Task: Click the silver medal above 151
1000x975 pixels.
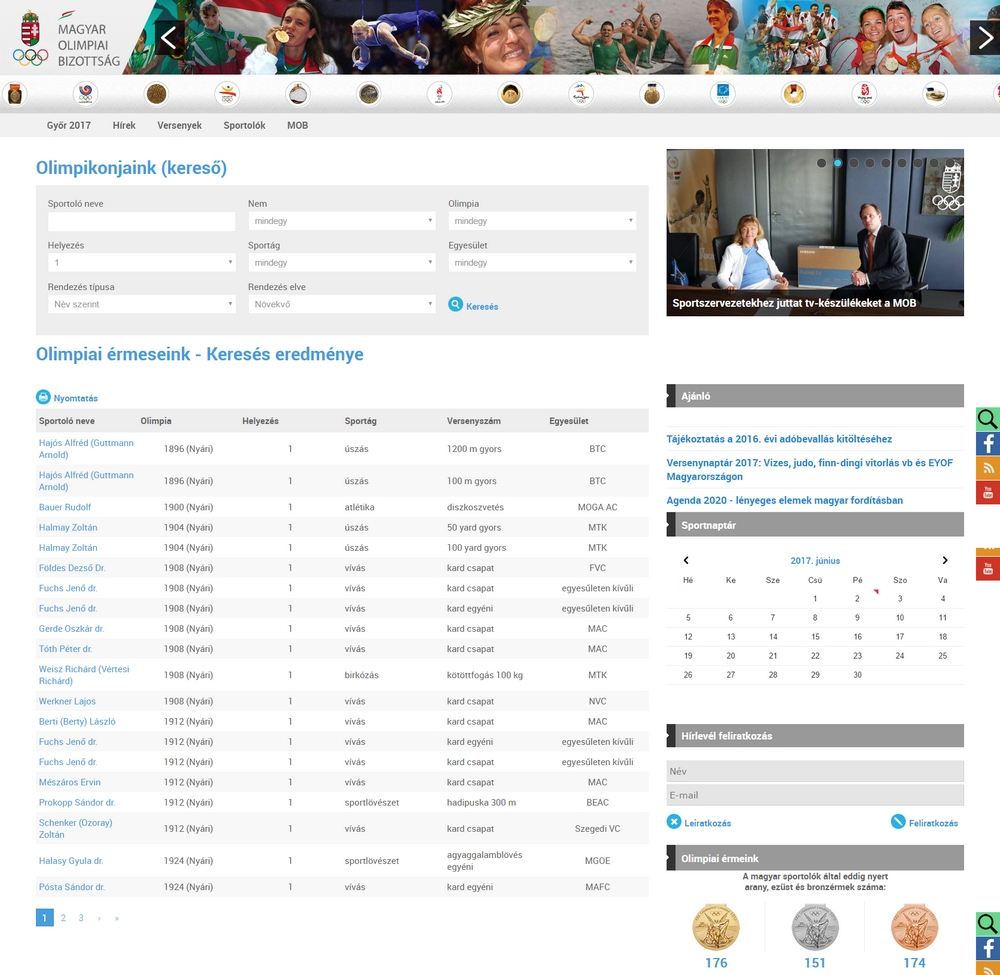Action: 815,927
